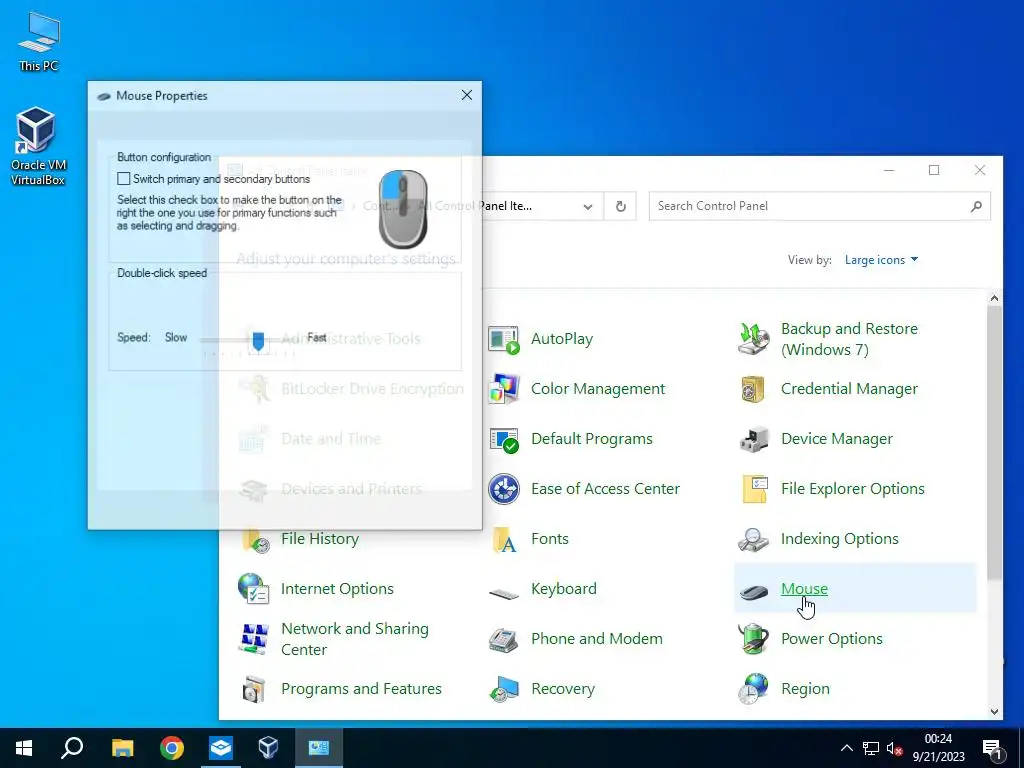Open the notification center icon

(x=992, y=749)
